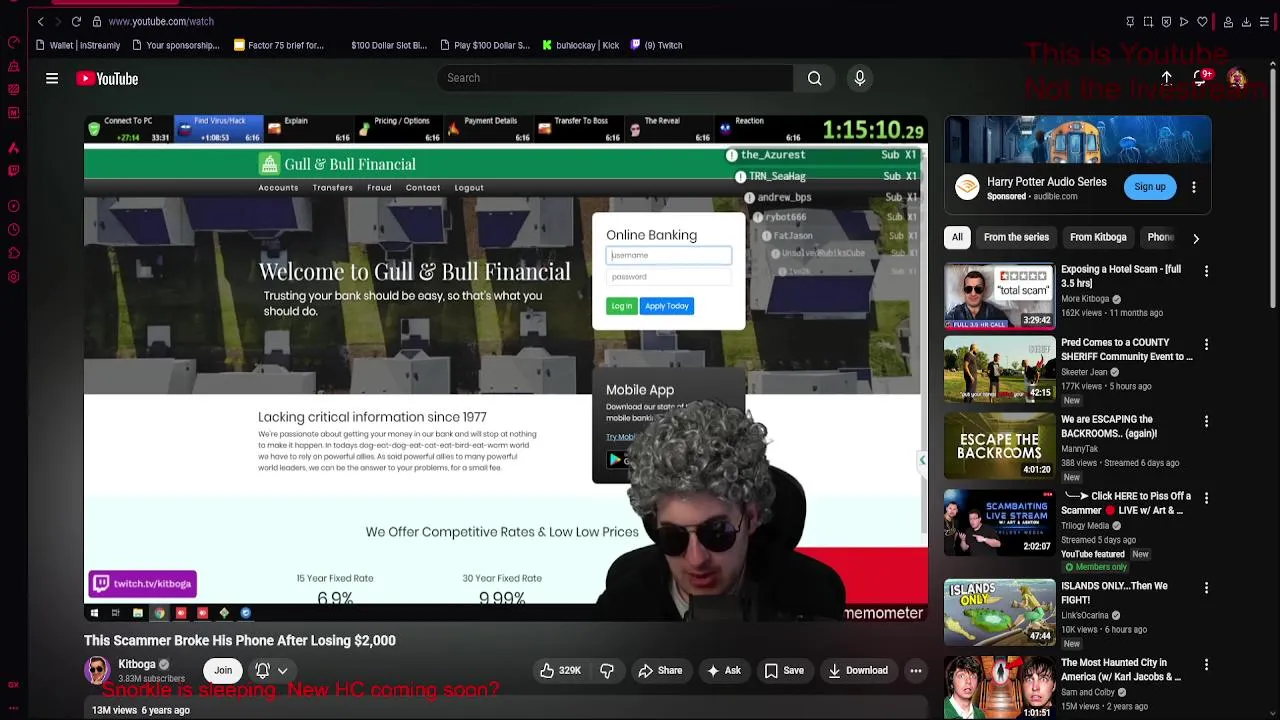Take a snapshot with the capture icon
Screen dimensions: 1280x720
[x=1148, y=22]
